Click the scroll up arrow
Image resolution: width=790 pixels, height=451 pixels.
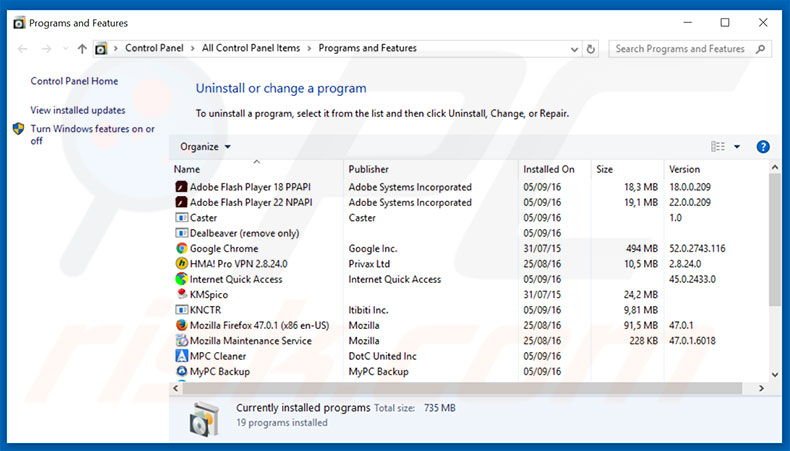tap(775, 167)
